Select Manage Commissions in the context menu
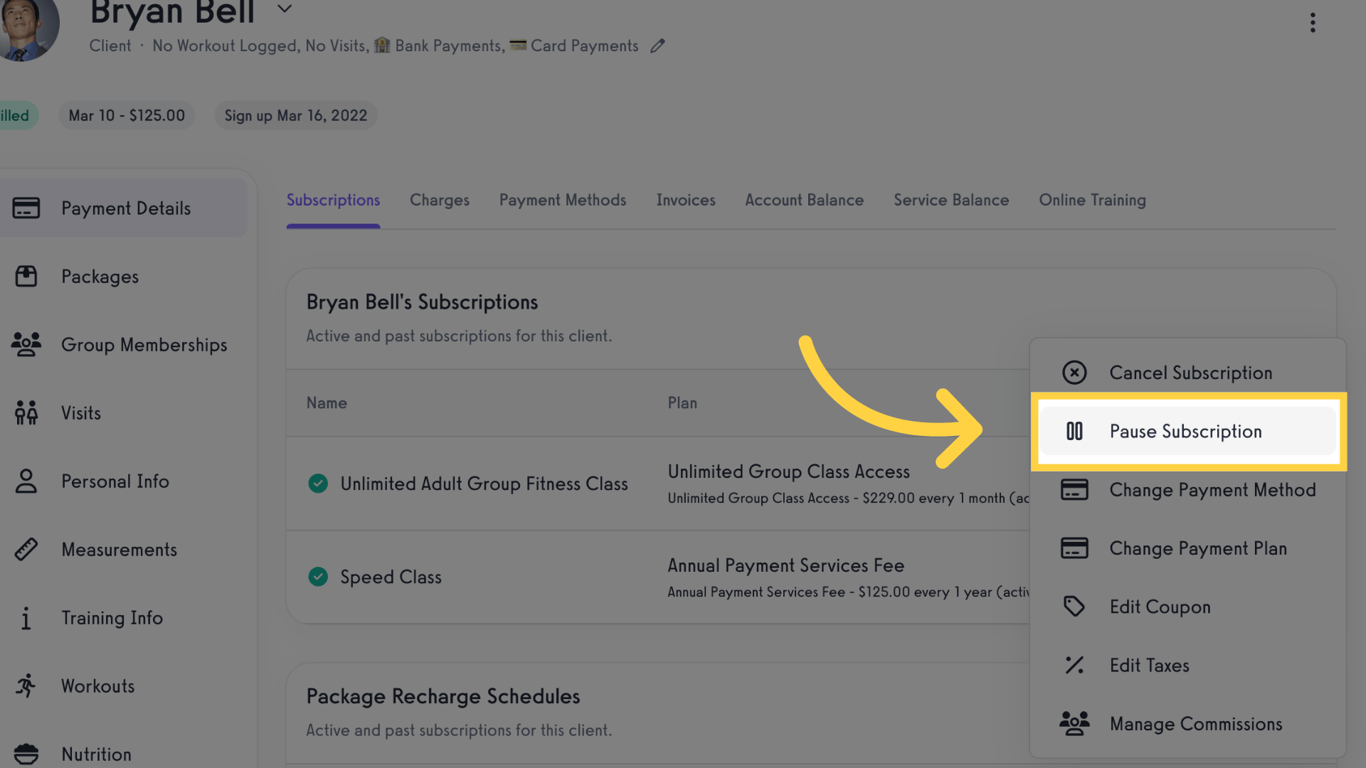Screen dimensions: 1366x768 (x=1196, y=723)
